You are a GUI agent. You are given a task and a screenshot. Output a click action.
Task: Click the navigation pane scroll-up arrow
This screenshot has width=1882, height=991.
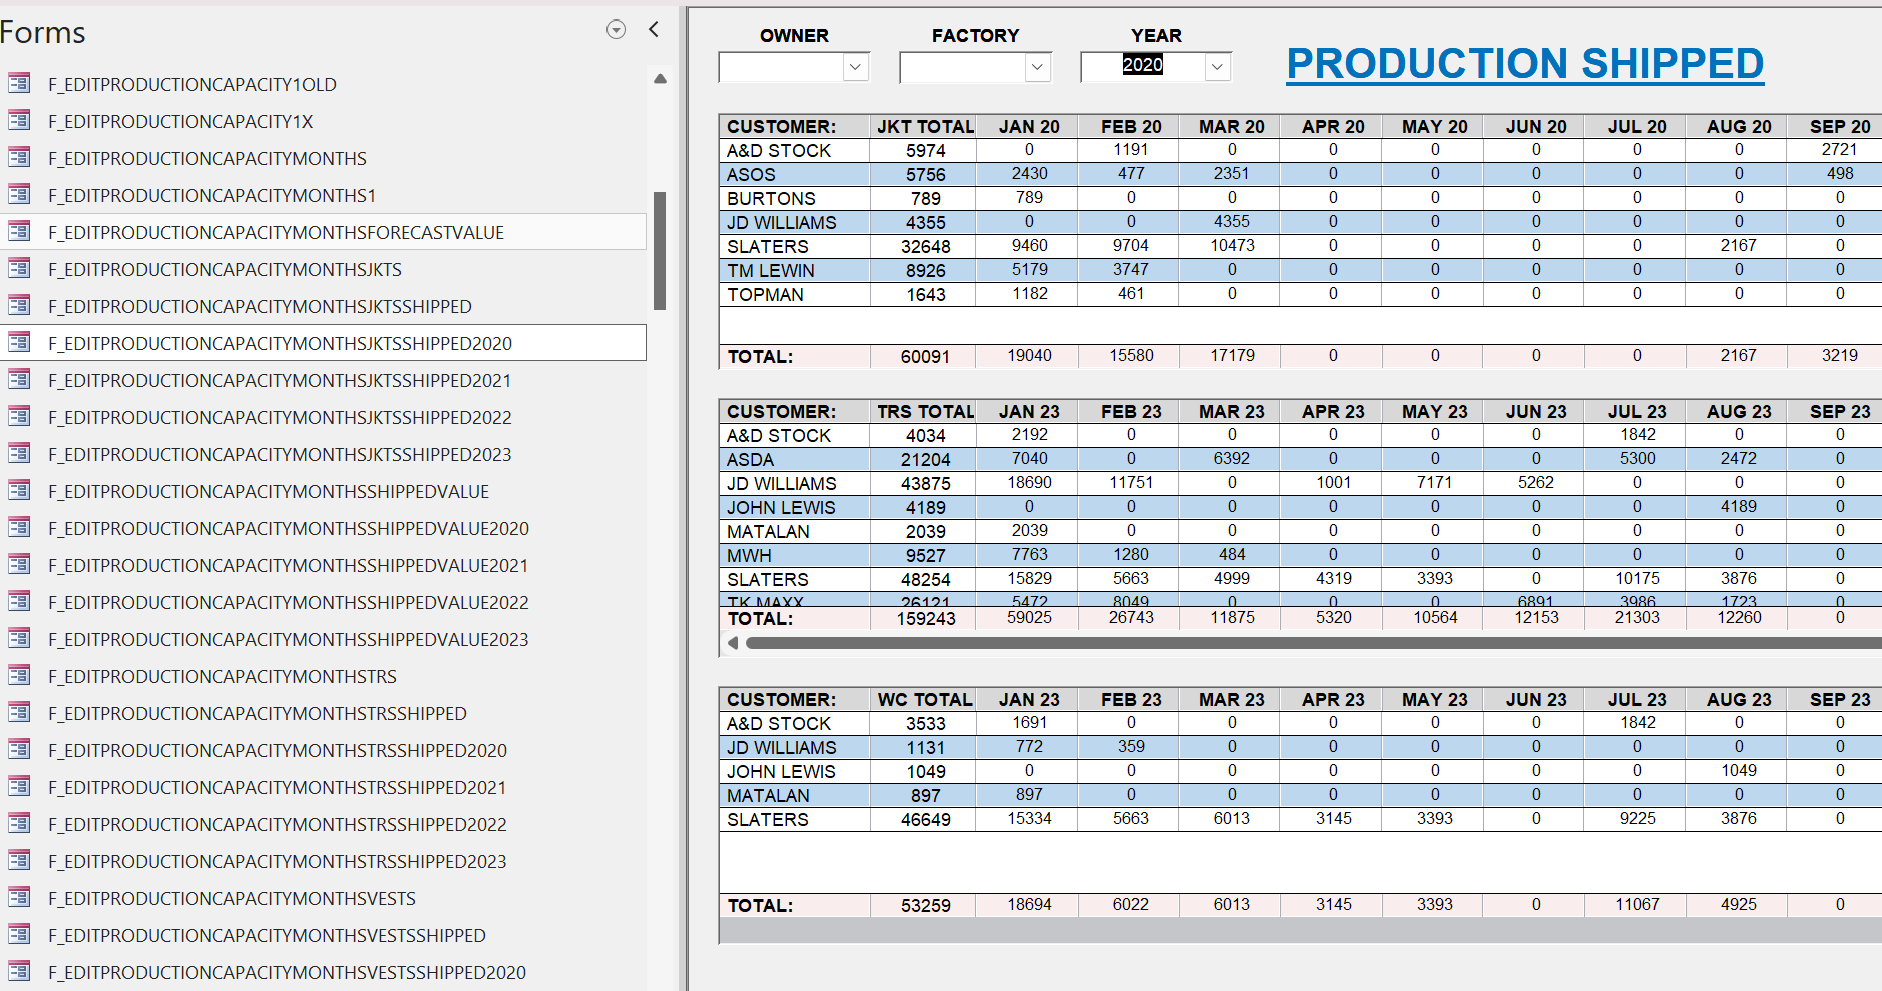pyautogui.click(x=660, y=78)
